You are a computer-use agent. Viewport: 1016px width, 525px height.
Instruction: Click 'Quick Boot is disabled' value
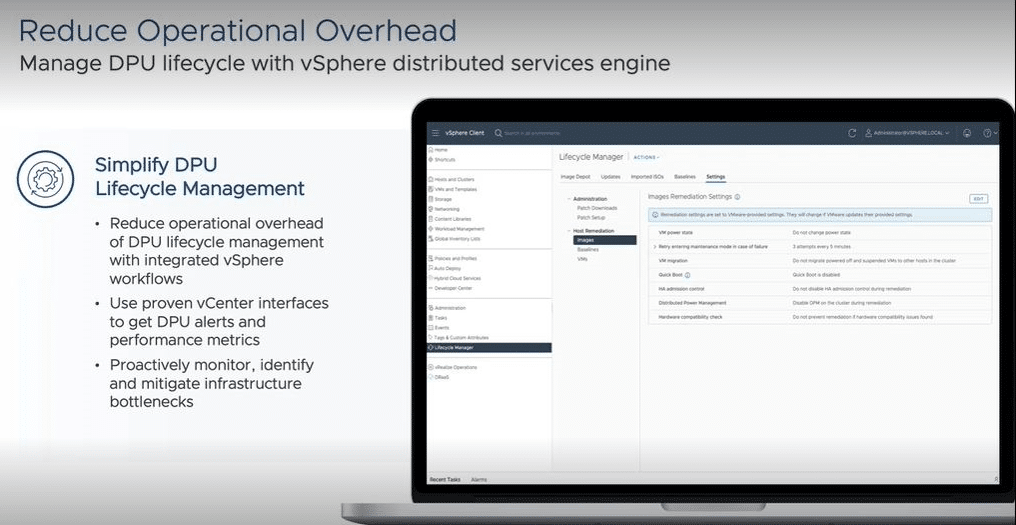[816, 275]
